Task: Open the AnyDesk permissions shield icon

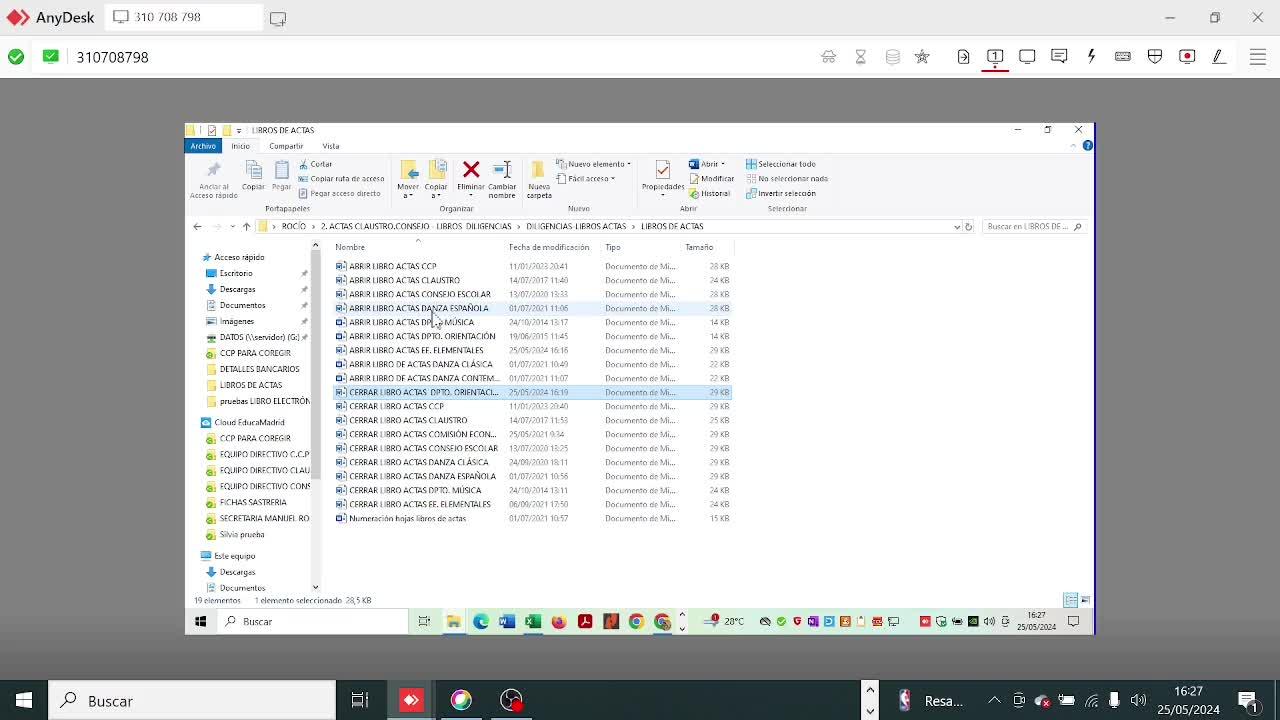Action: pos(1155,57)
